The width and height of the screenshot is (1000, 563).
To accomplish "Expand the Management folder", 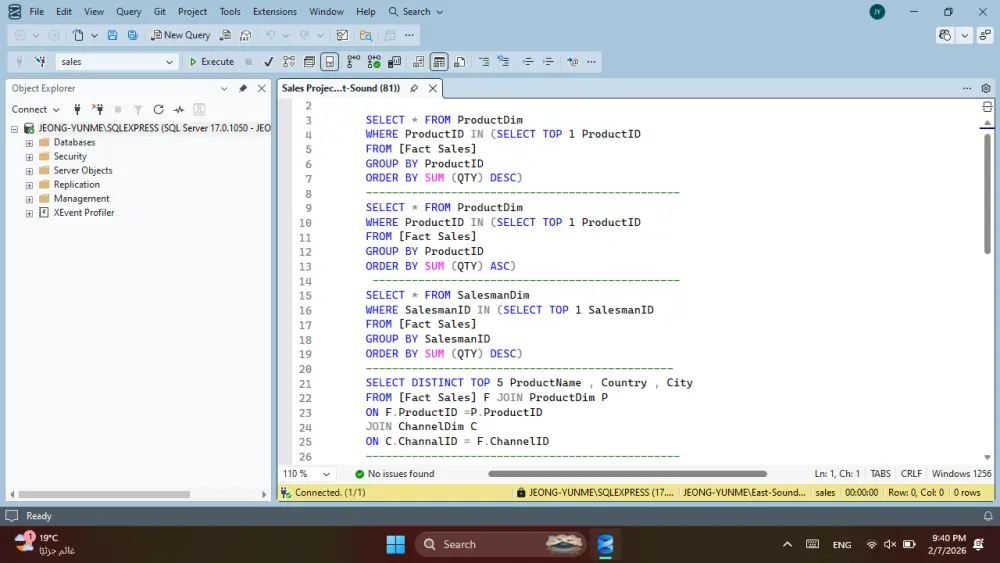I will (29, 198).
